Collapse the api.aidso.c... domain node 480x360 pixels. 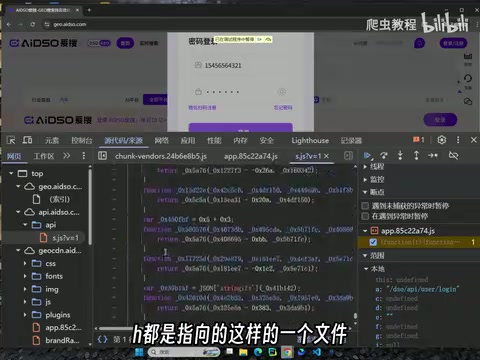point(18,212)
